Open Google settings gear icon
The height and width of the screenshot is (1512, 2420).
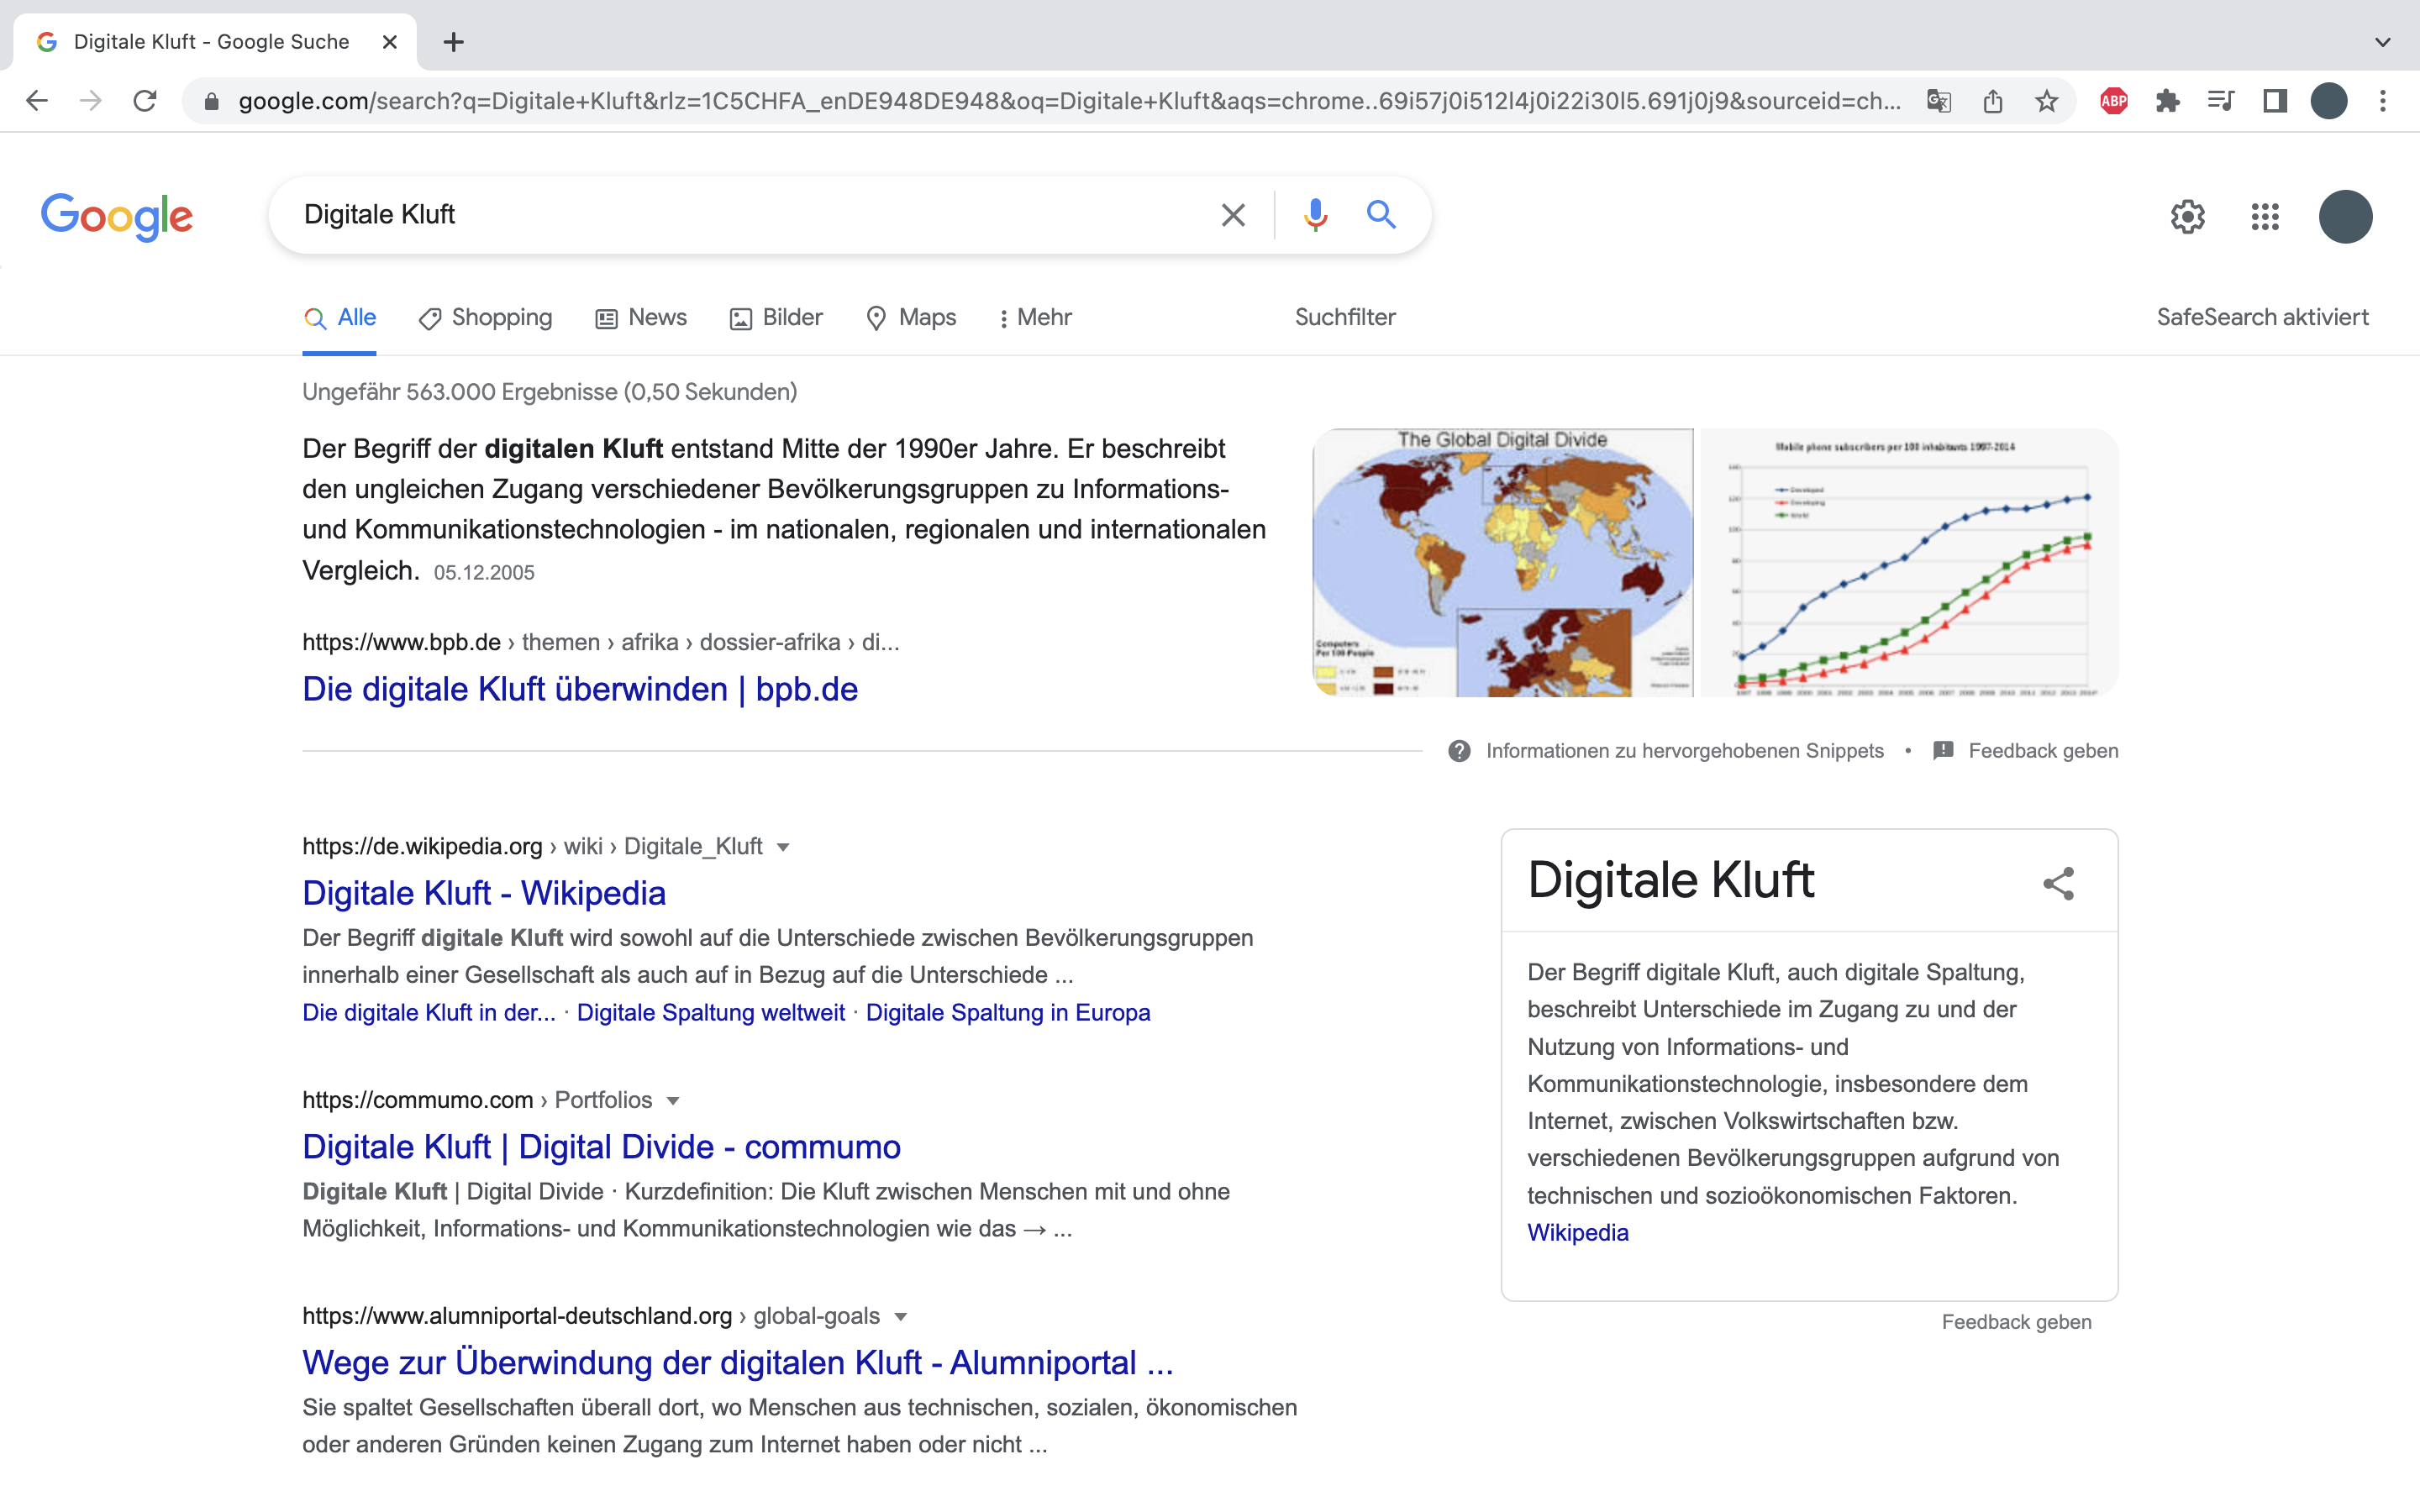pos(2188,216)
